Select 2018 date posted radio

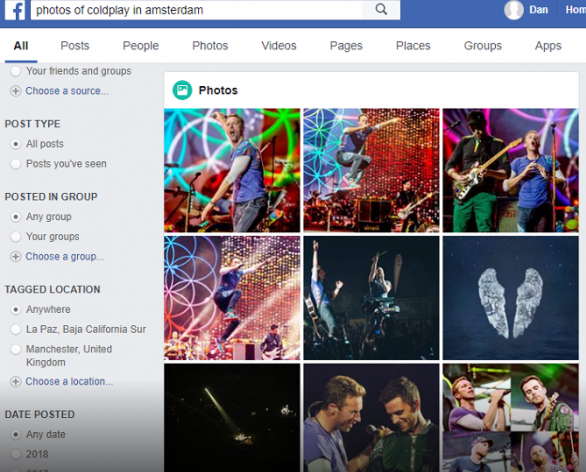[x=15, y=454]
